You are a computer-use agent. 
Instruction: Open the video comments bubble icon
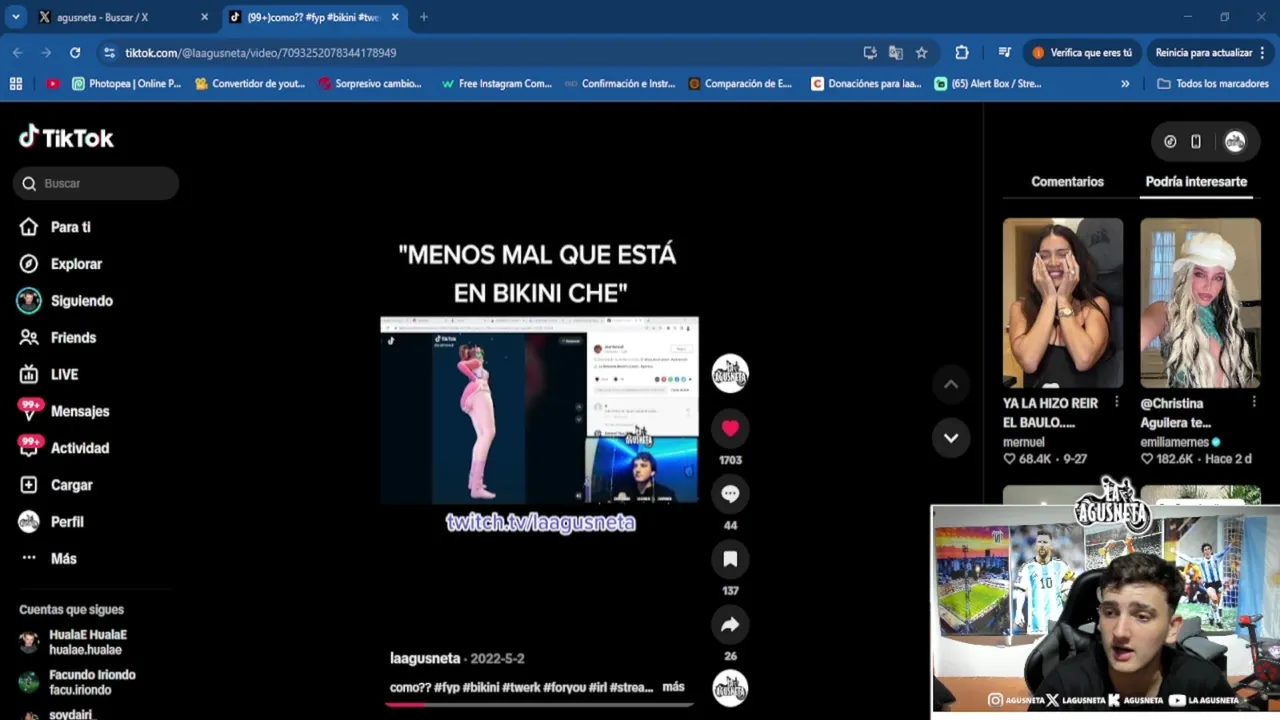(730, 493)
